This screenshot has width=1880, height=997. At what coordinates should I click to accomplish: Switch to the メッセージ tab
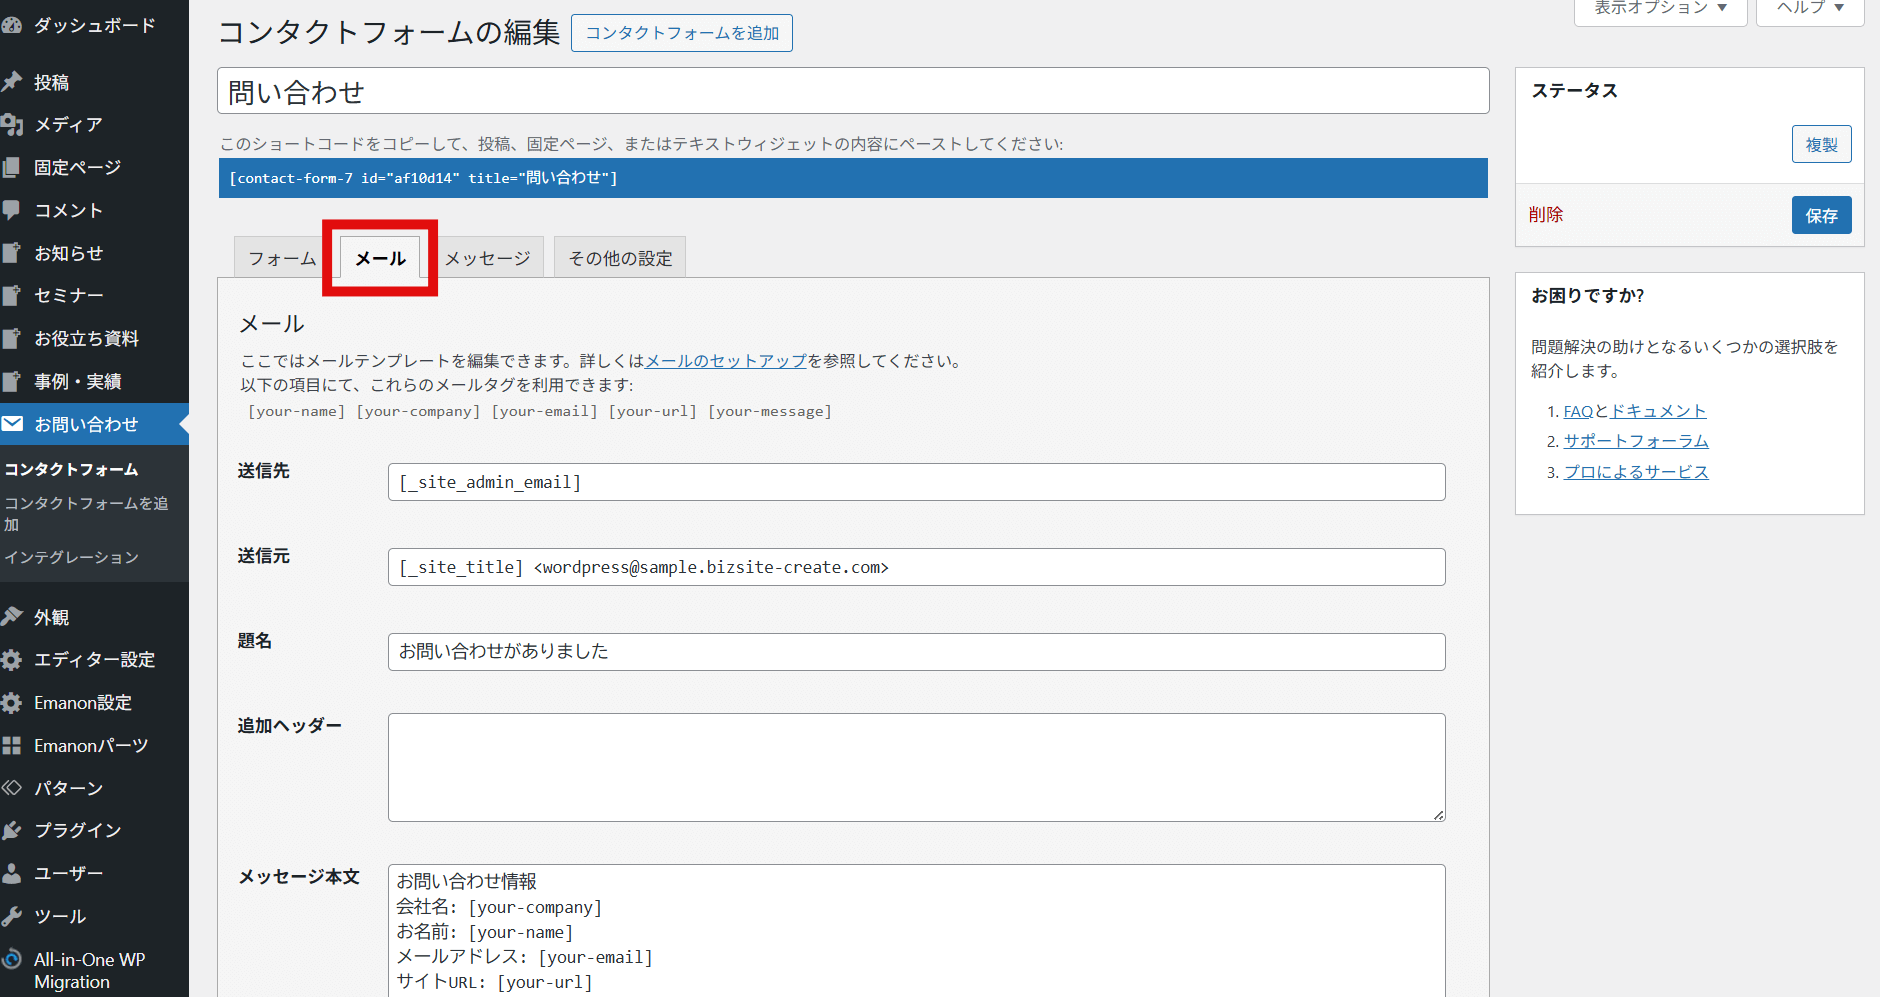pyautogui.click(x=488, y=258)
